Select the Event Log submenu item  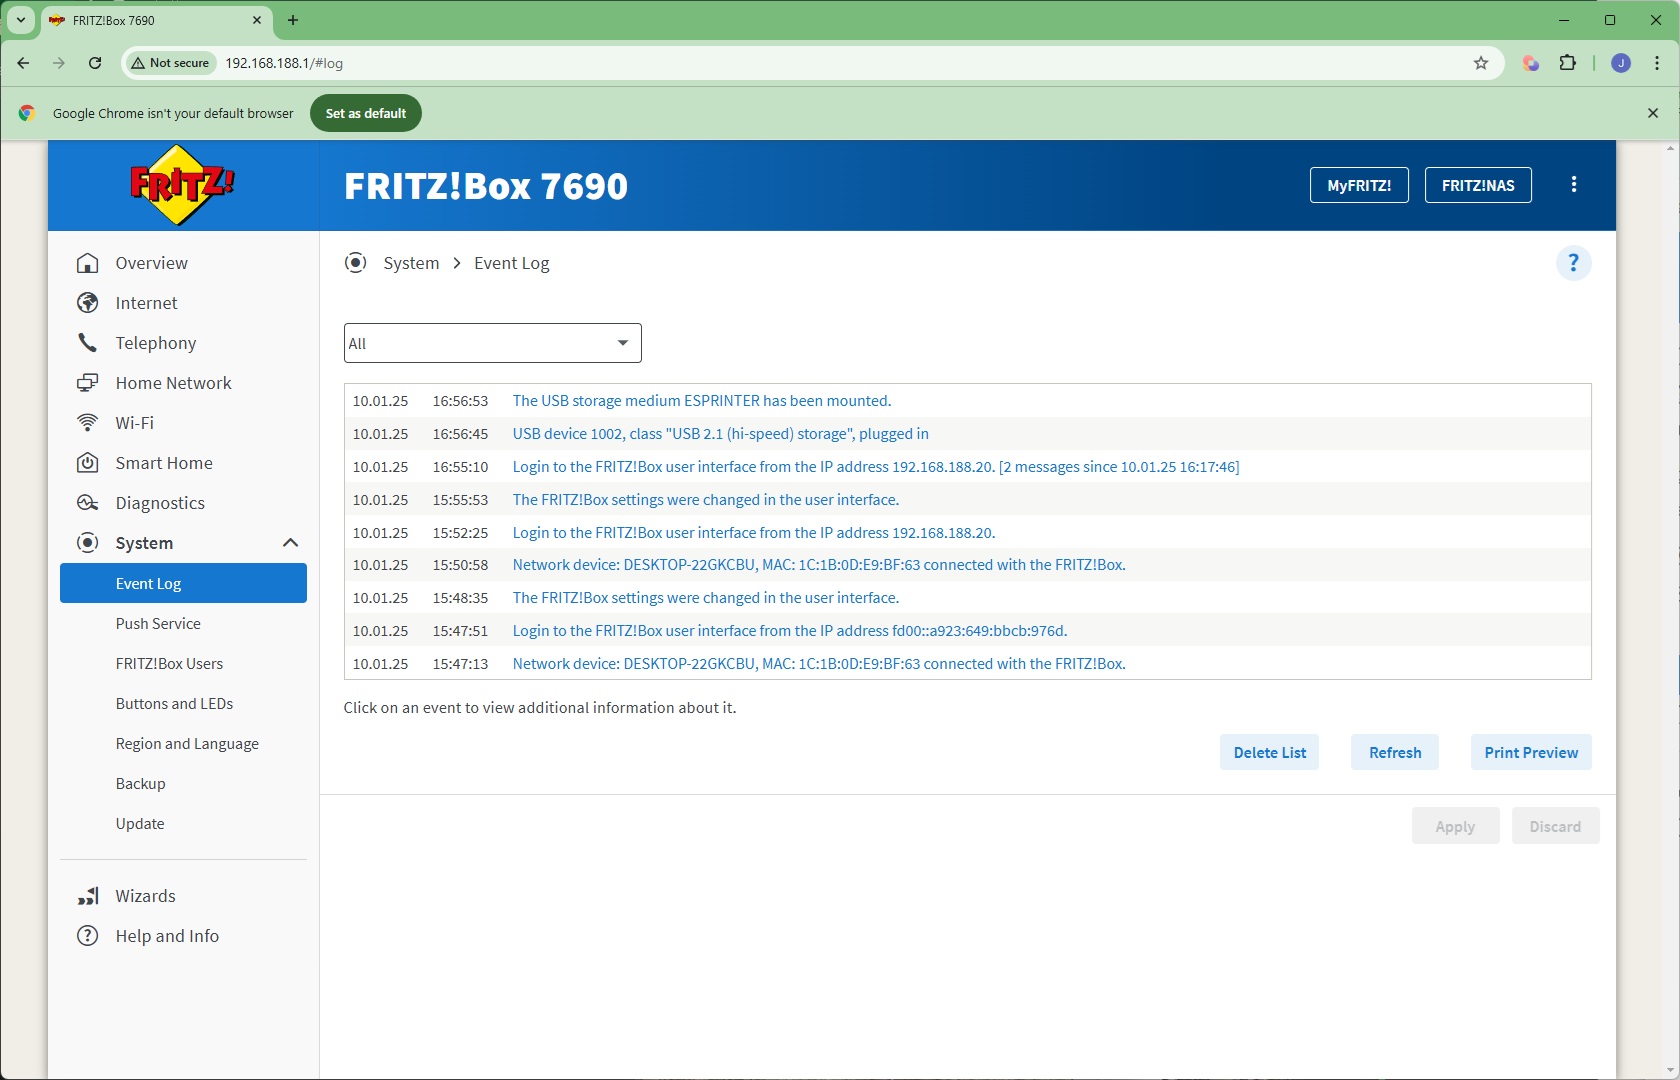point(183,583)
